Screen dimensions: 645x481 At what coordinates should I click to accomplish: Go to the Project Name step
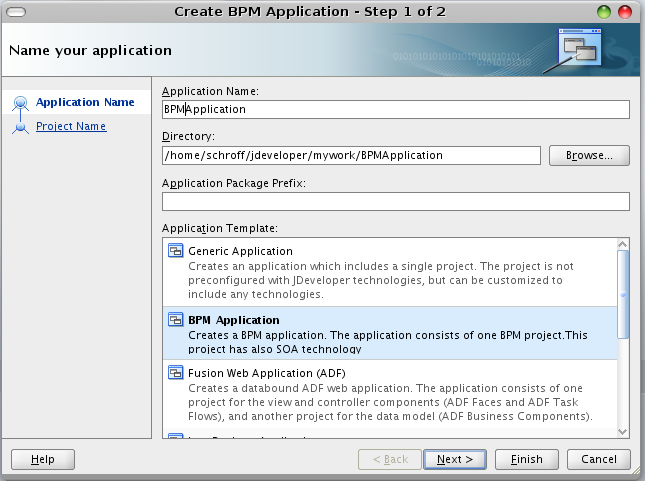71,126
